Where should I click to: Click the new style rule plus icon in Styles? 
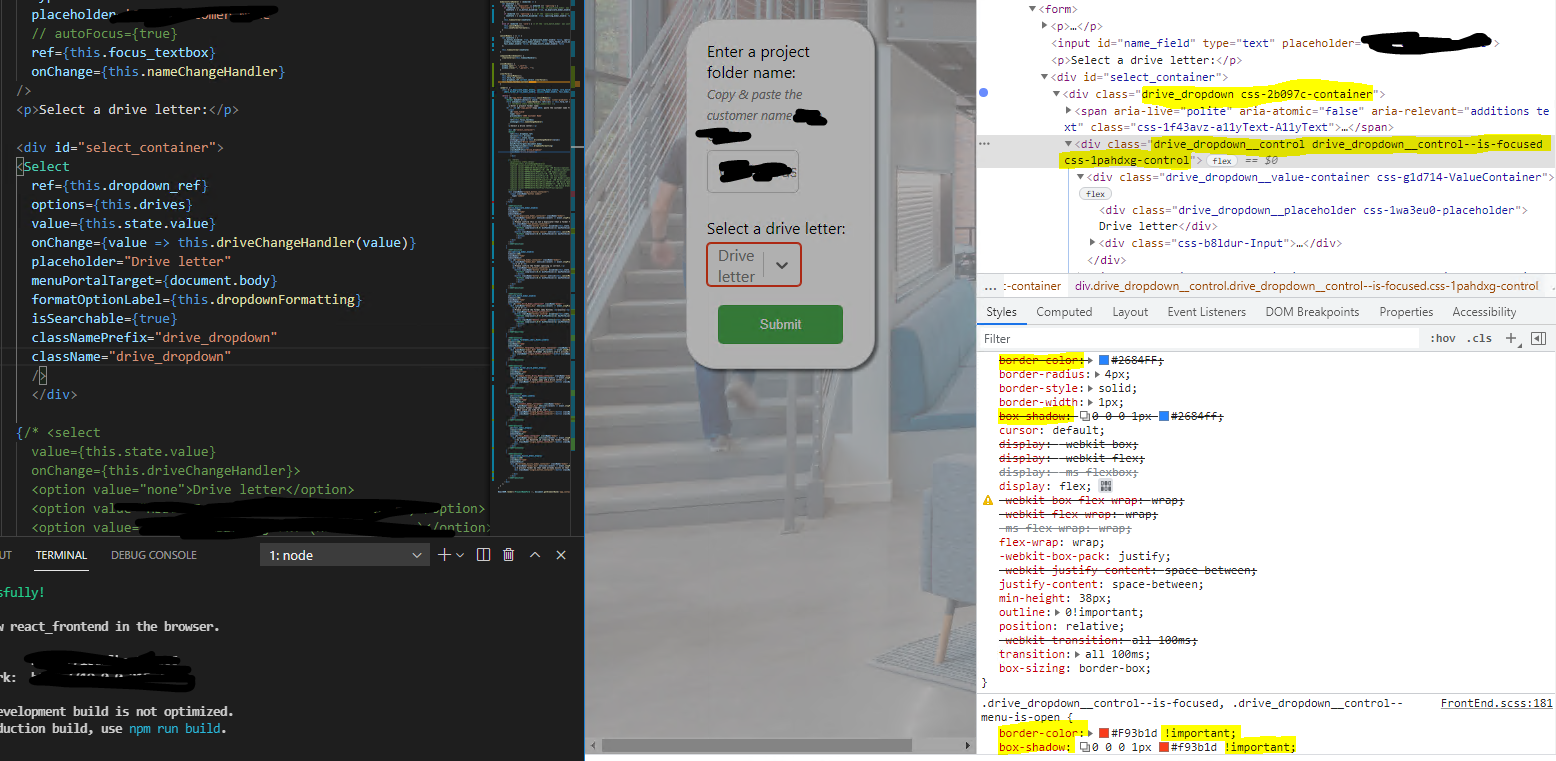(1512, 338)
